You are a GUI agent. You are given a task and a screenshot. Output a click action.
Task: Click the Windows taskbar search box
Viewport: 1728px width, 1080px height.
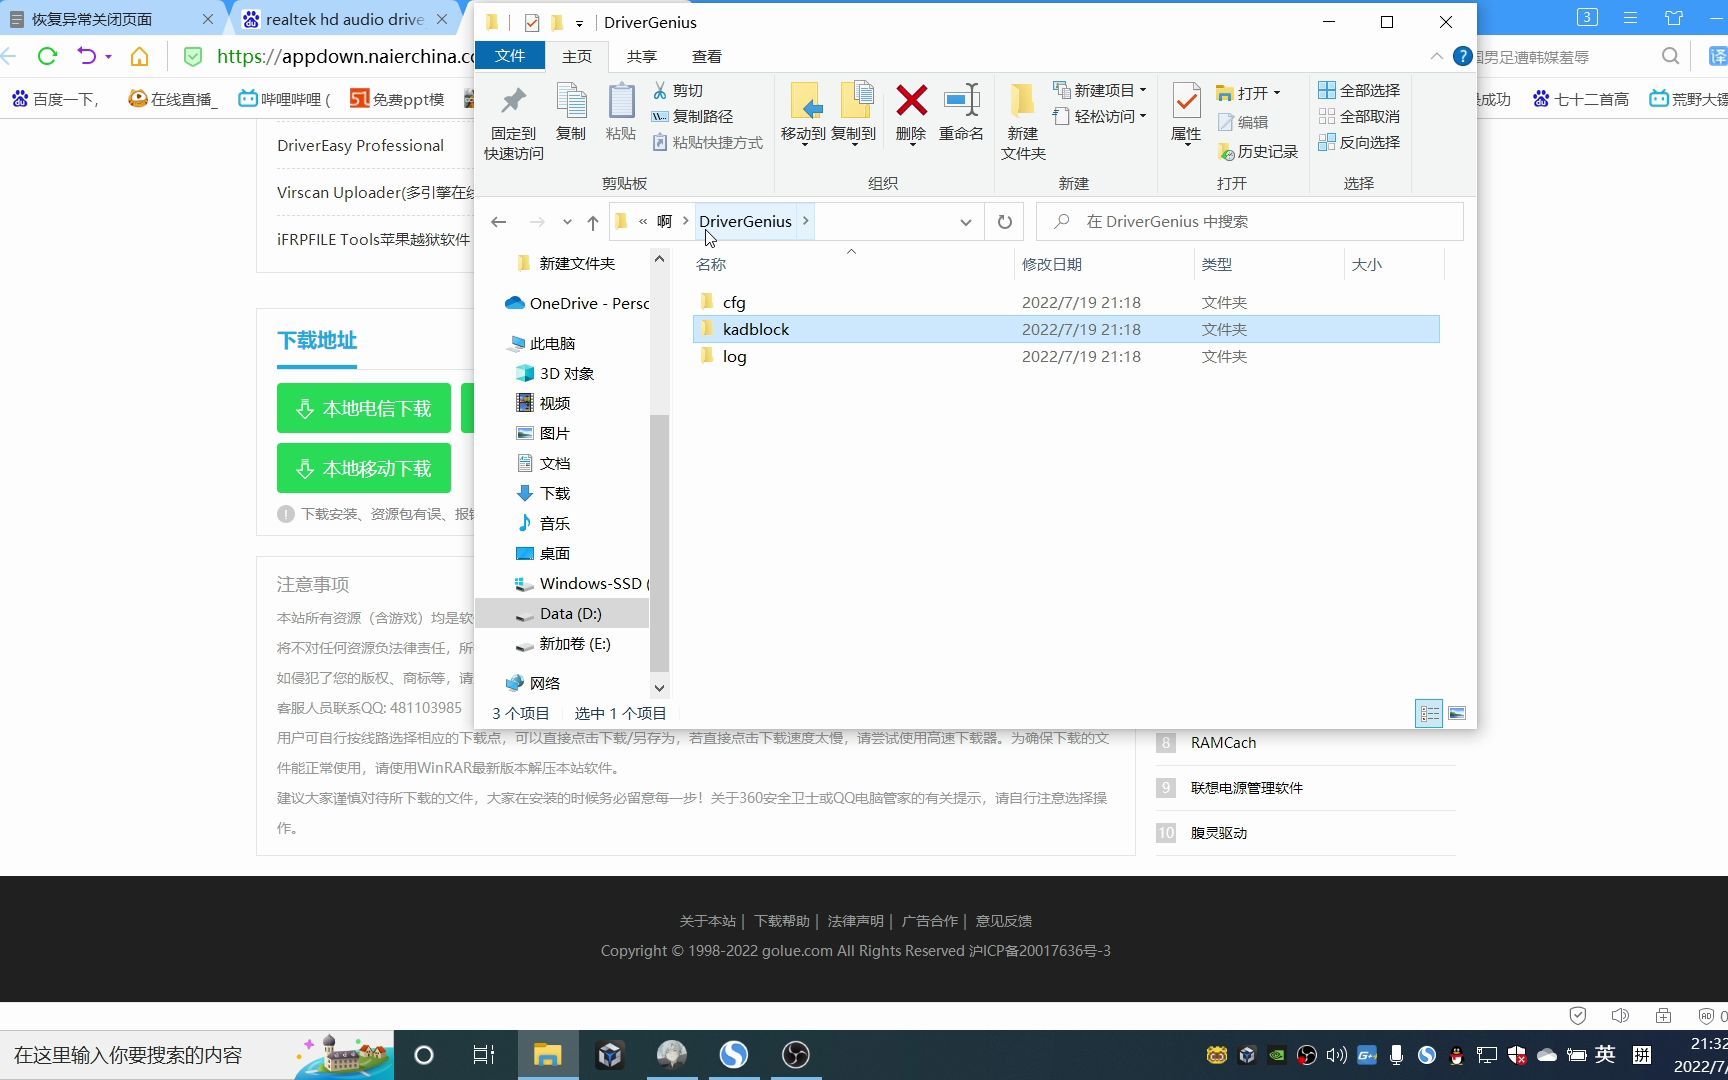click(x=197, y=1055)
